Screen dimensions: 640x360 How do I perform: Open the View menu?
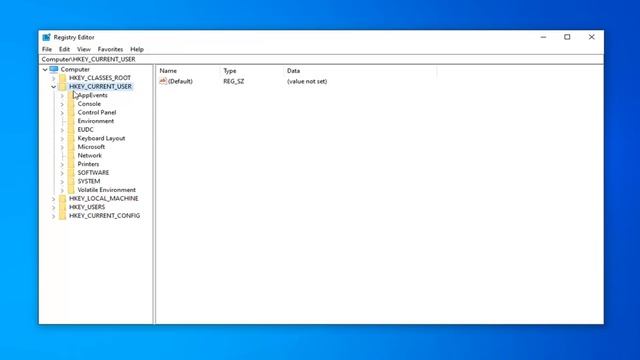tap(84, 49)
